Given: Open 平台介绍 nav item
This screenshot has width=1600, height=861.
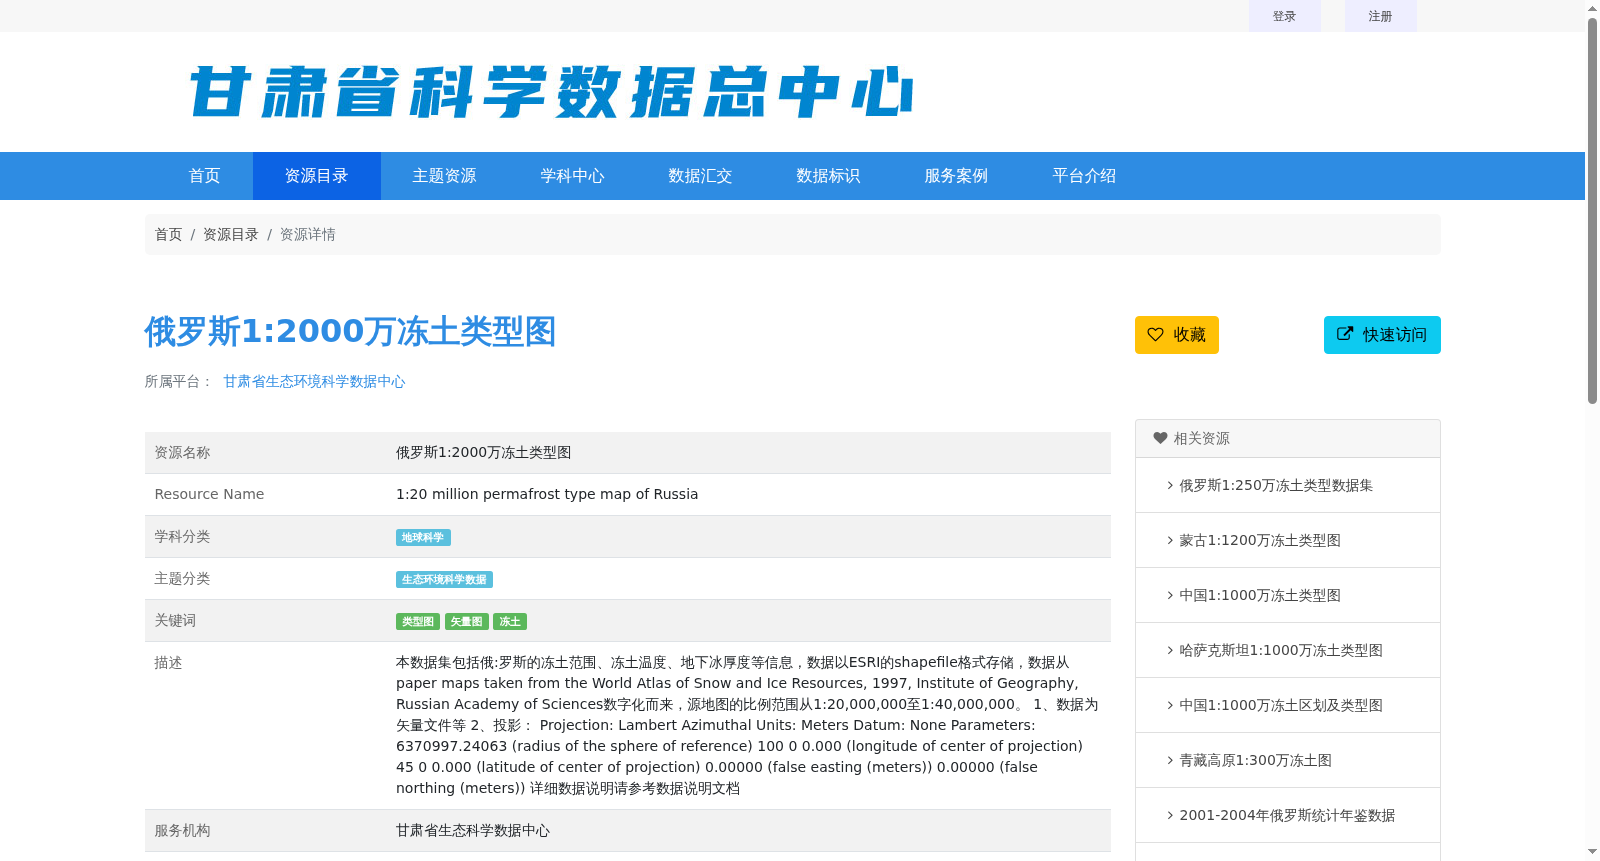Looking at the screenshot, I should (1085, 176).
